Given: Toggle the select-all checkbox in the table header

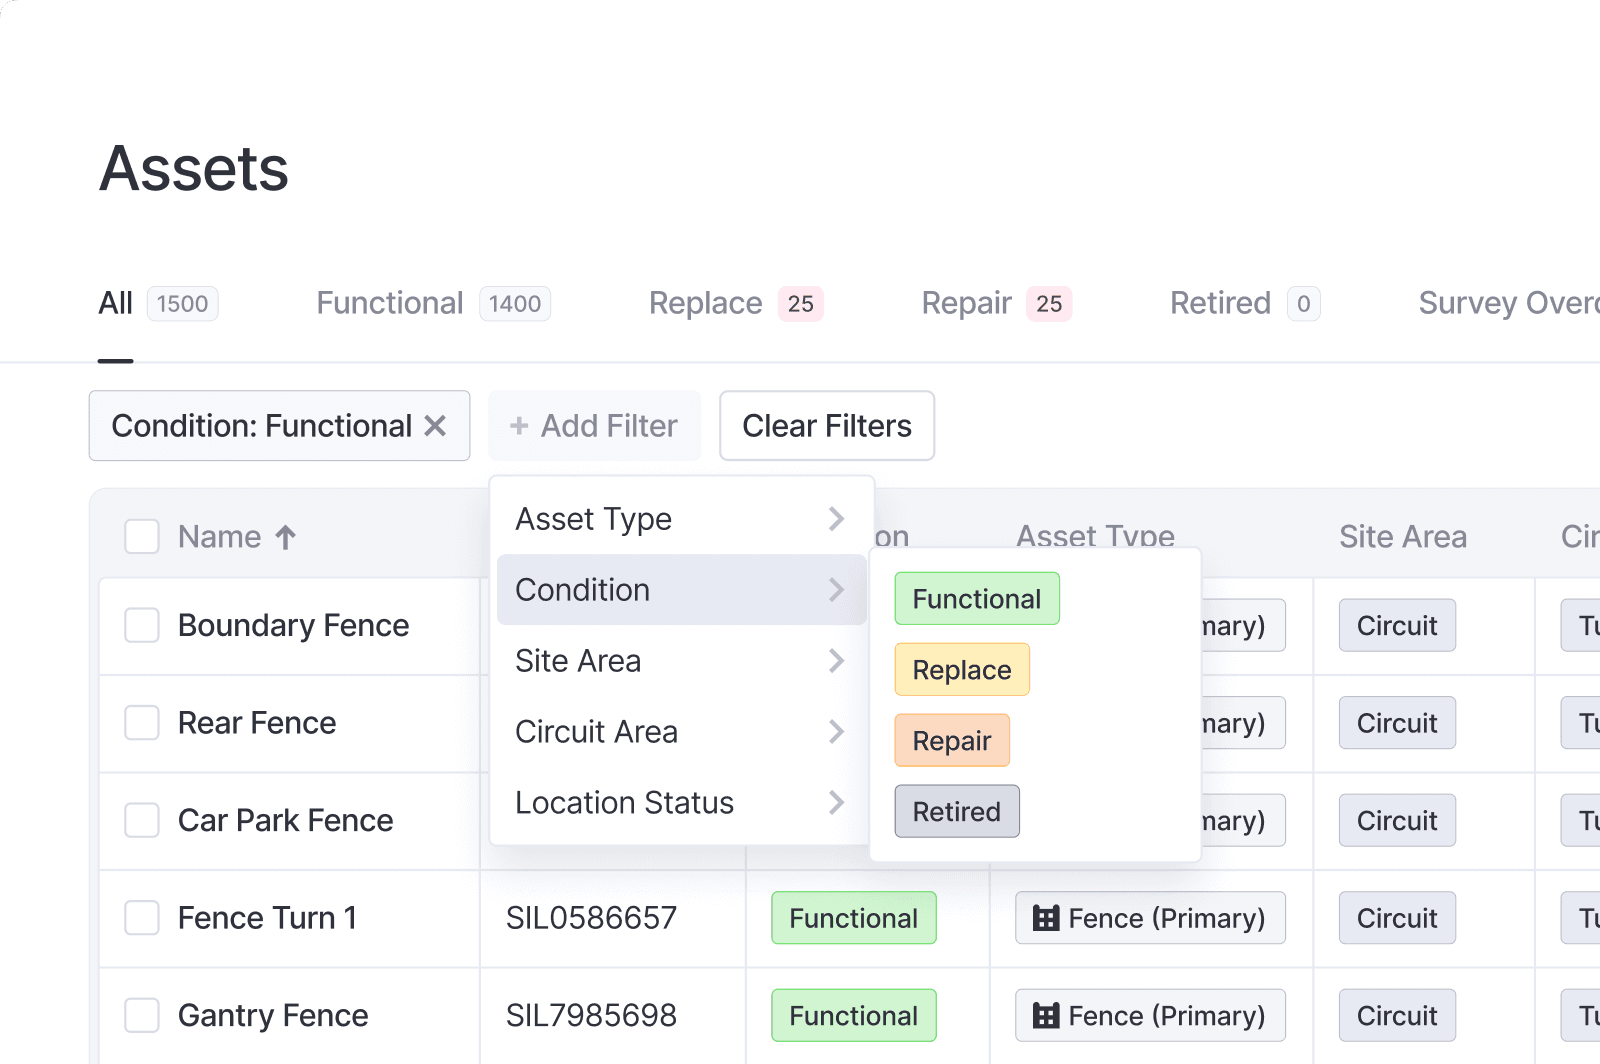Looking at the screenshot, I should (141, 537).
